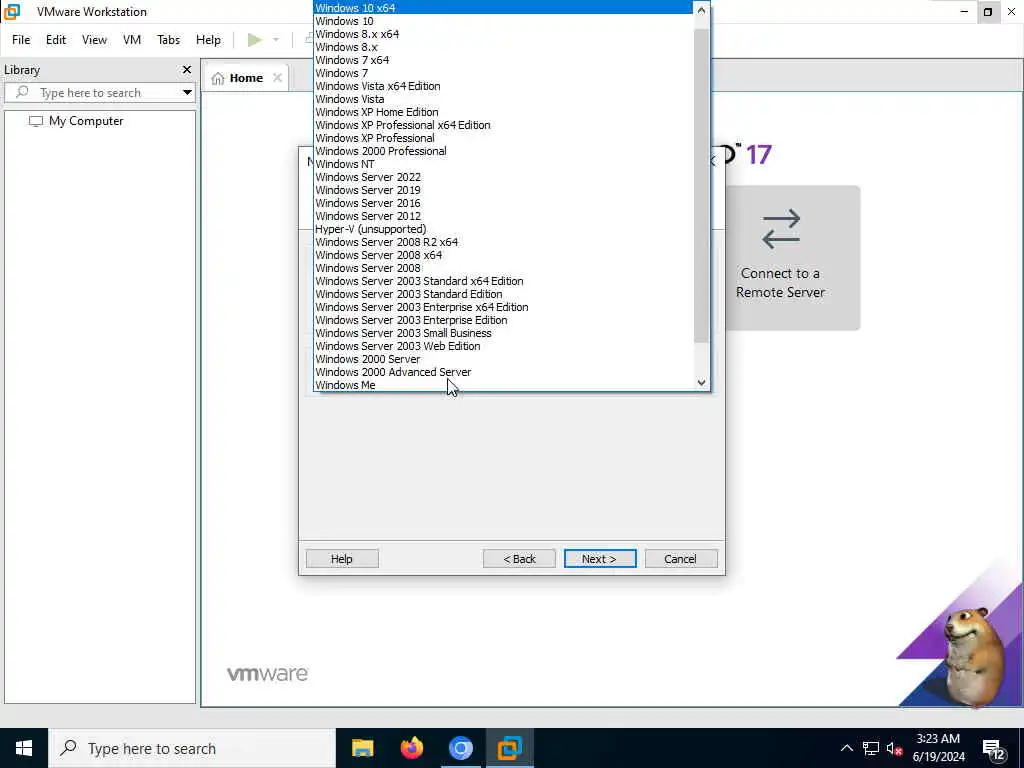Choose Windows 7 x64 from the list
The image size is (1024, 768).
click(x=503, y=60)
